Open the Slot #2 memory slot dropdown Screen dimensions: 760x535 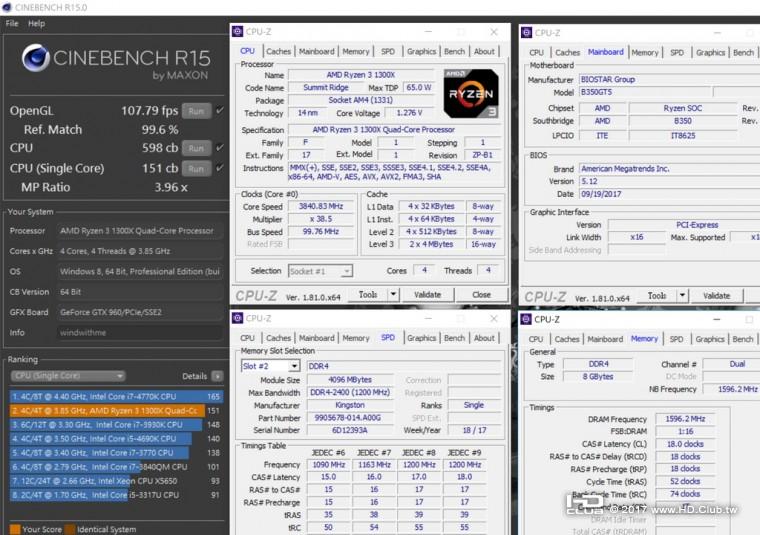(270, 366)
